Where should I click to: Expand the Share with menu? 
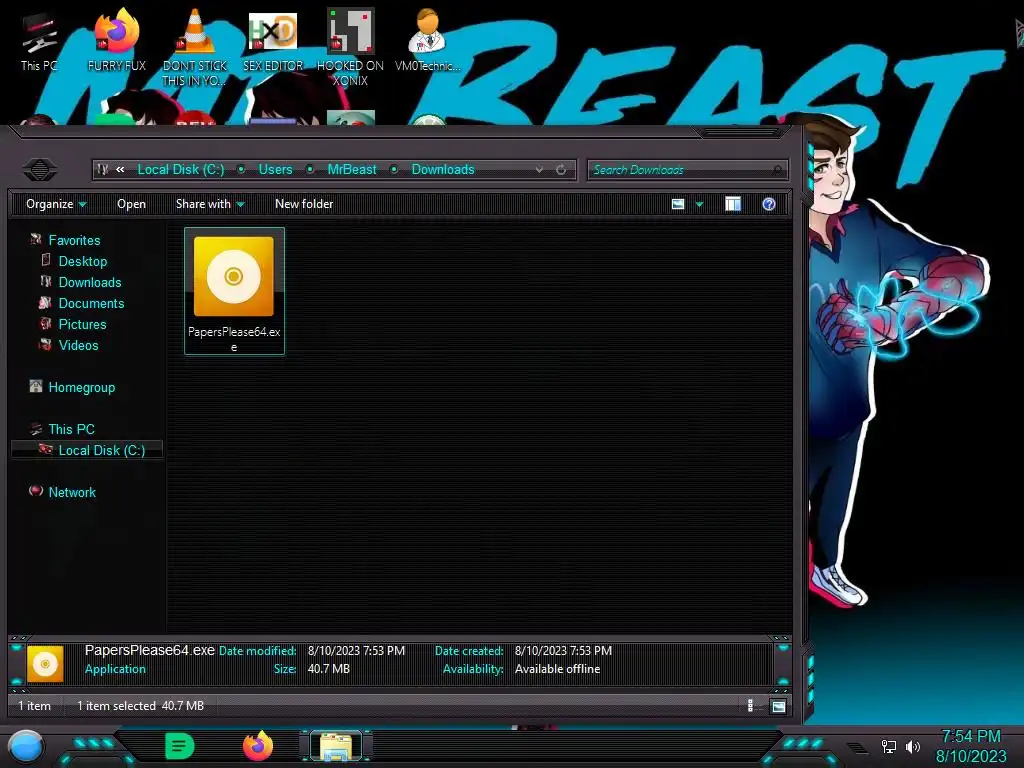[x=210, y=204]
